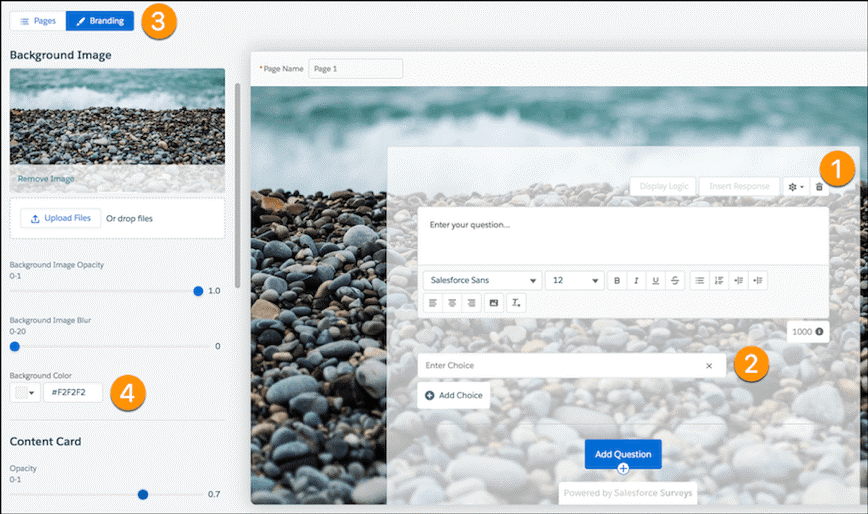Select the Branding tab

pos(100,20)
